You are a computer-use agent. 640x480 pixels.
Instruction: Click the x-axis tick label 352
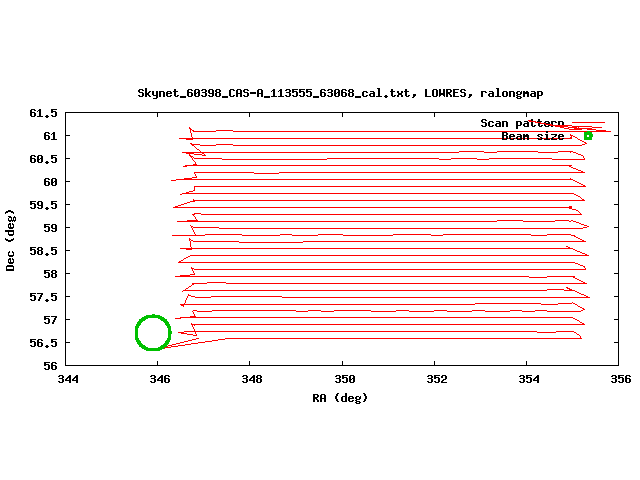(436, 379)
